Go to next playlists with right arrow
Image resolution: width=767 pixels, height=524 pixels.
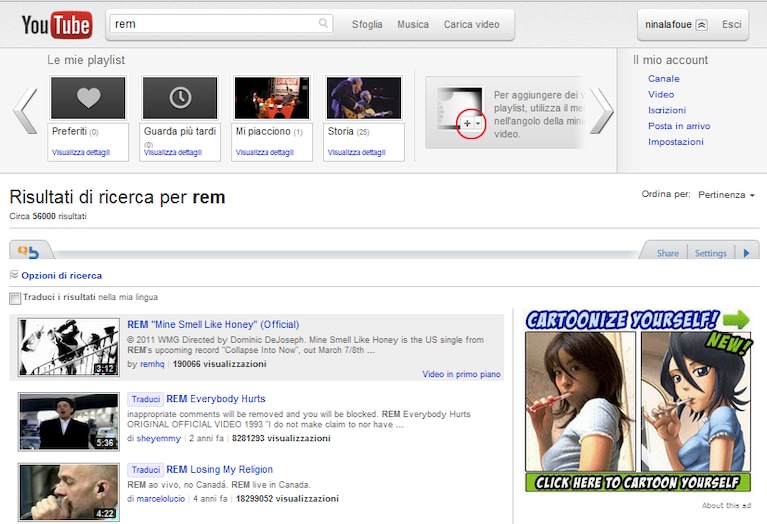pos(601,111)
